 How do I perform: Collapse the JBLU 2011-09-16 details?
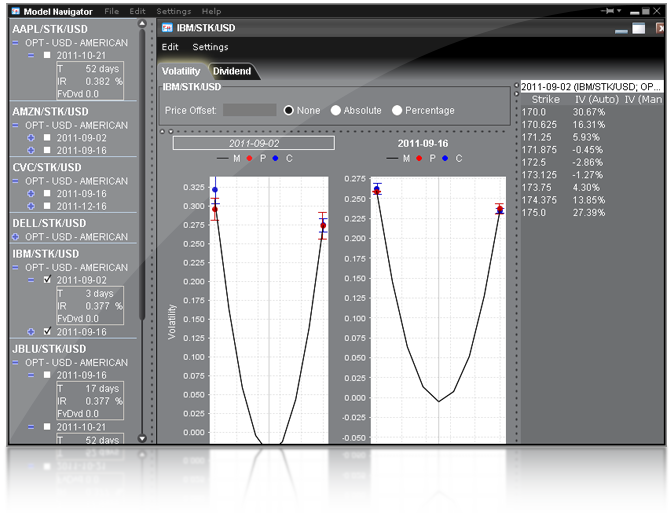[31, 375]
